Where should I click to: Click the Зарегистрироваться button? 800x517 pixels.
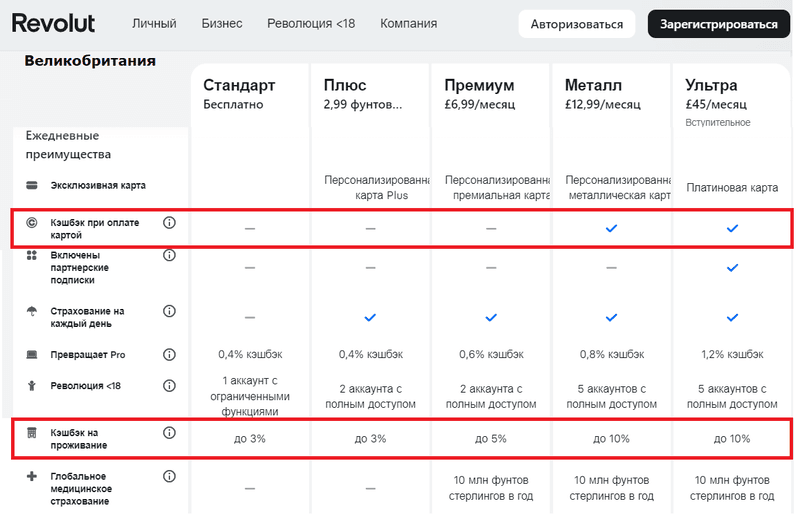click(x=719, y=24)
